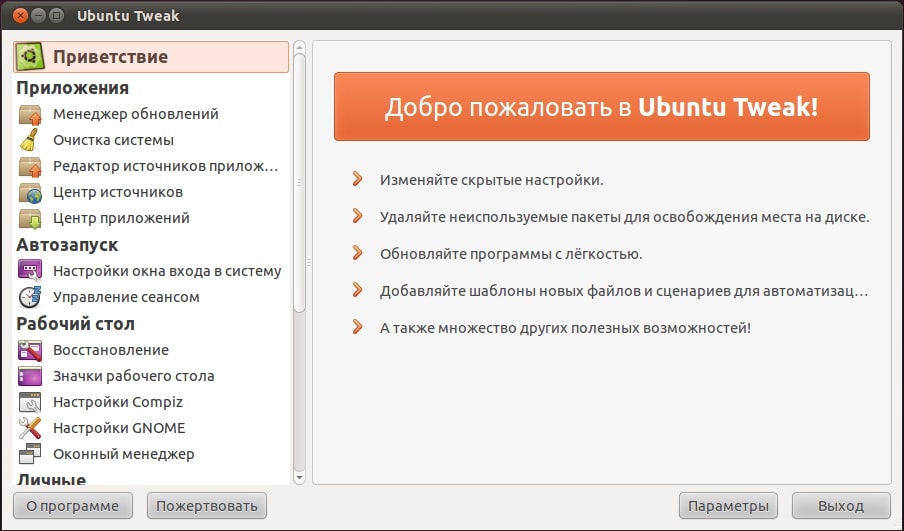Screen dimensions: 904x531
Task: Select the Очистка системы entry
Action: coord(150,140)
